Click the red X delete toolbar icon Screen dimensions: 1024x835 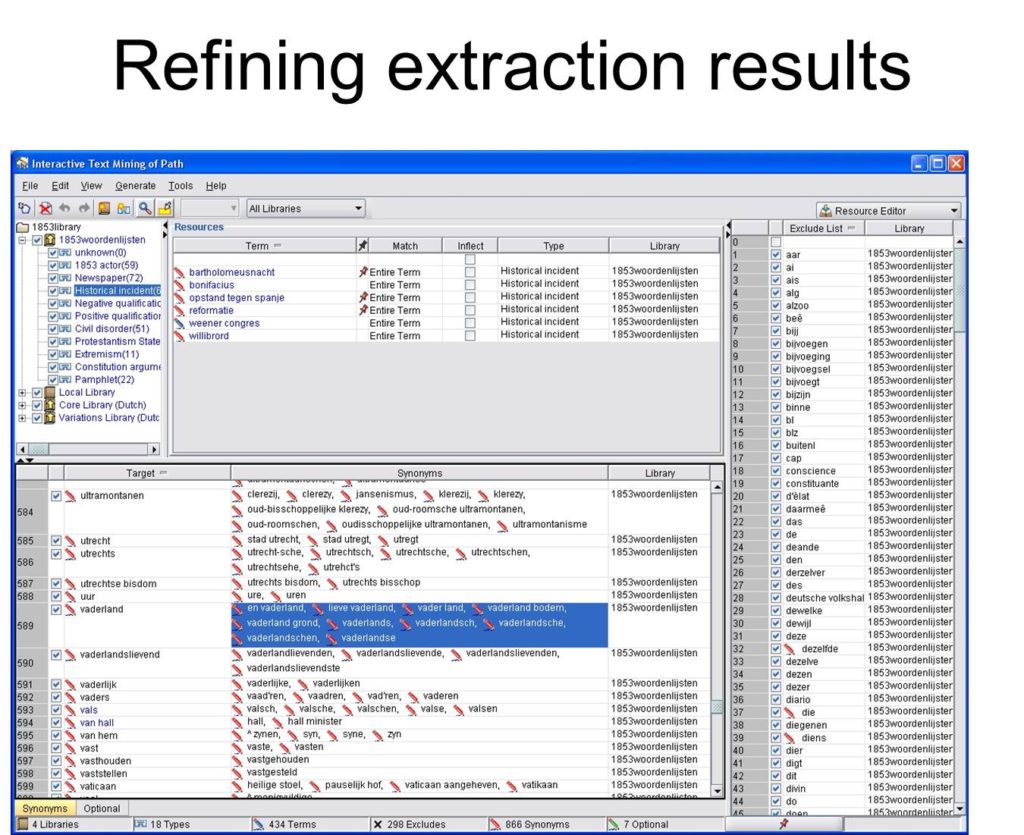click(x=45, y=209)
